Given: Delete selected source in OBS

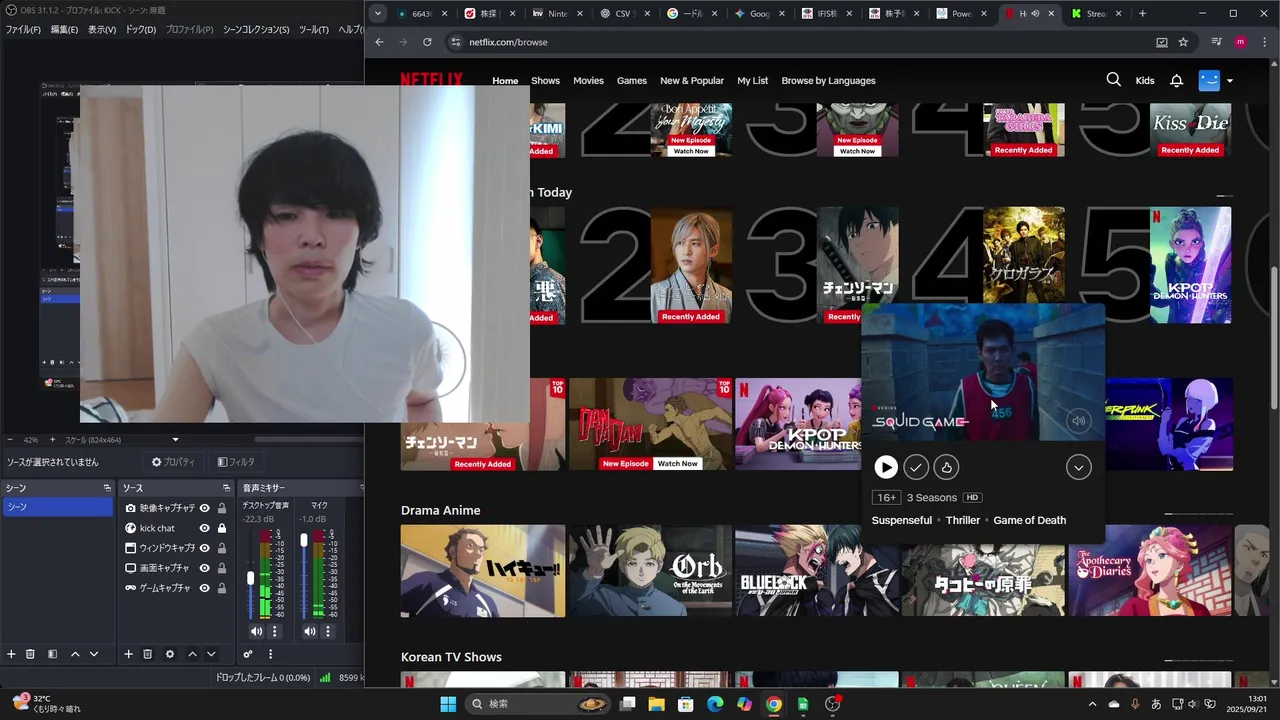Looking at the screenshot, I should click(x=147, y=654).
